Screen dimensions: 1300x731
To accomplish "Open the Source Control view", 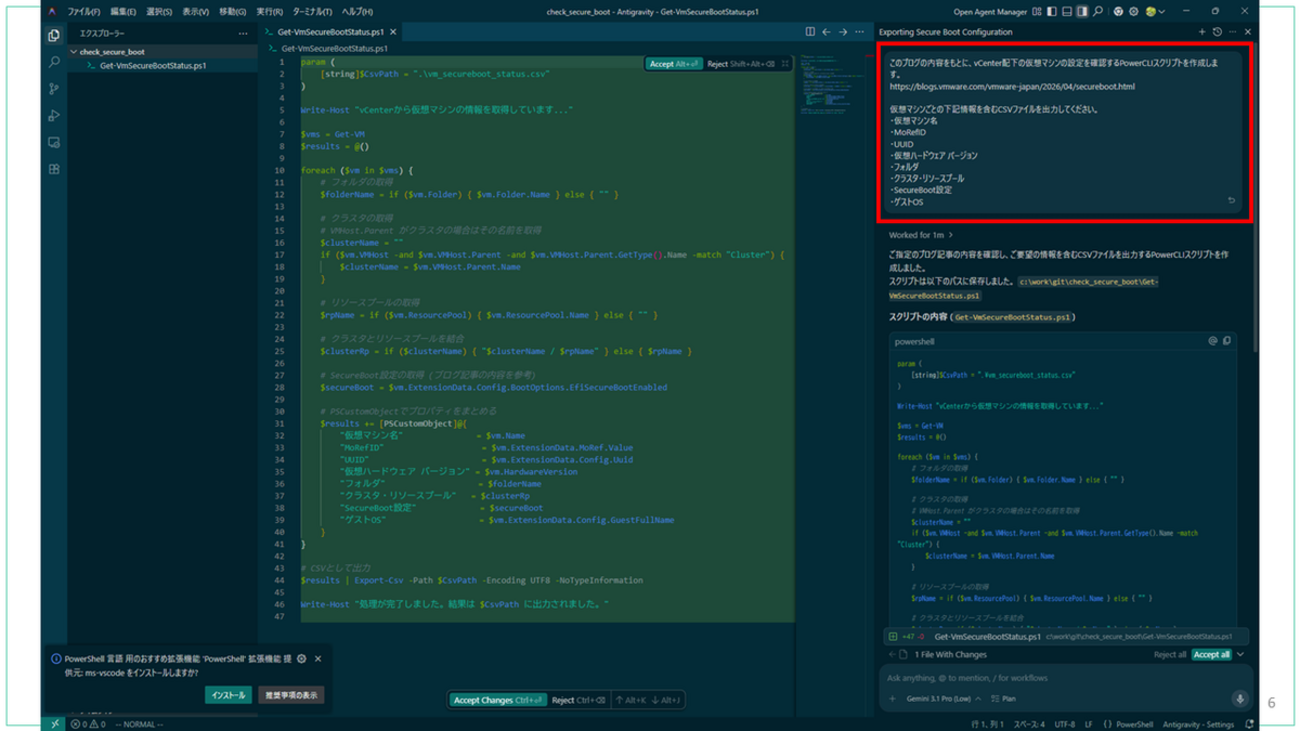I will coord(54,89).
